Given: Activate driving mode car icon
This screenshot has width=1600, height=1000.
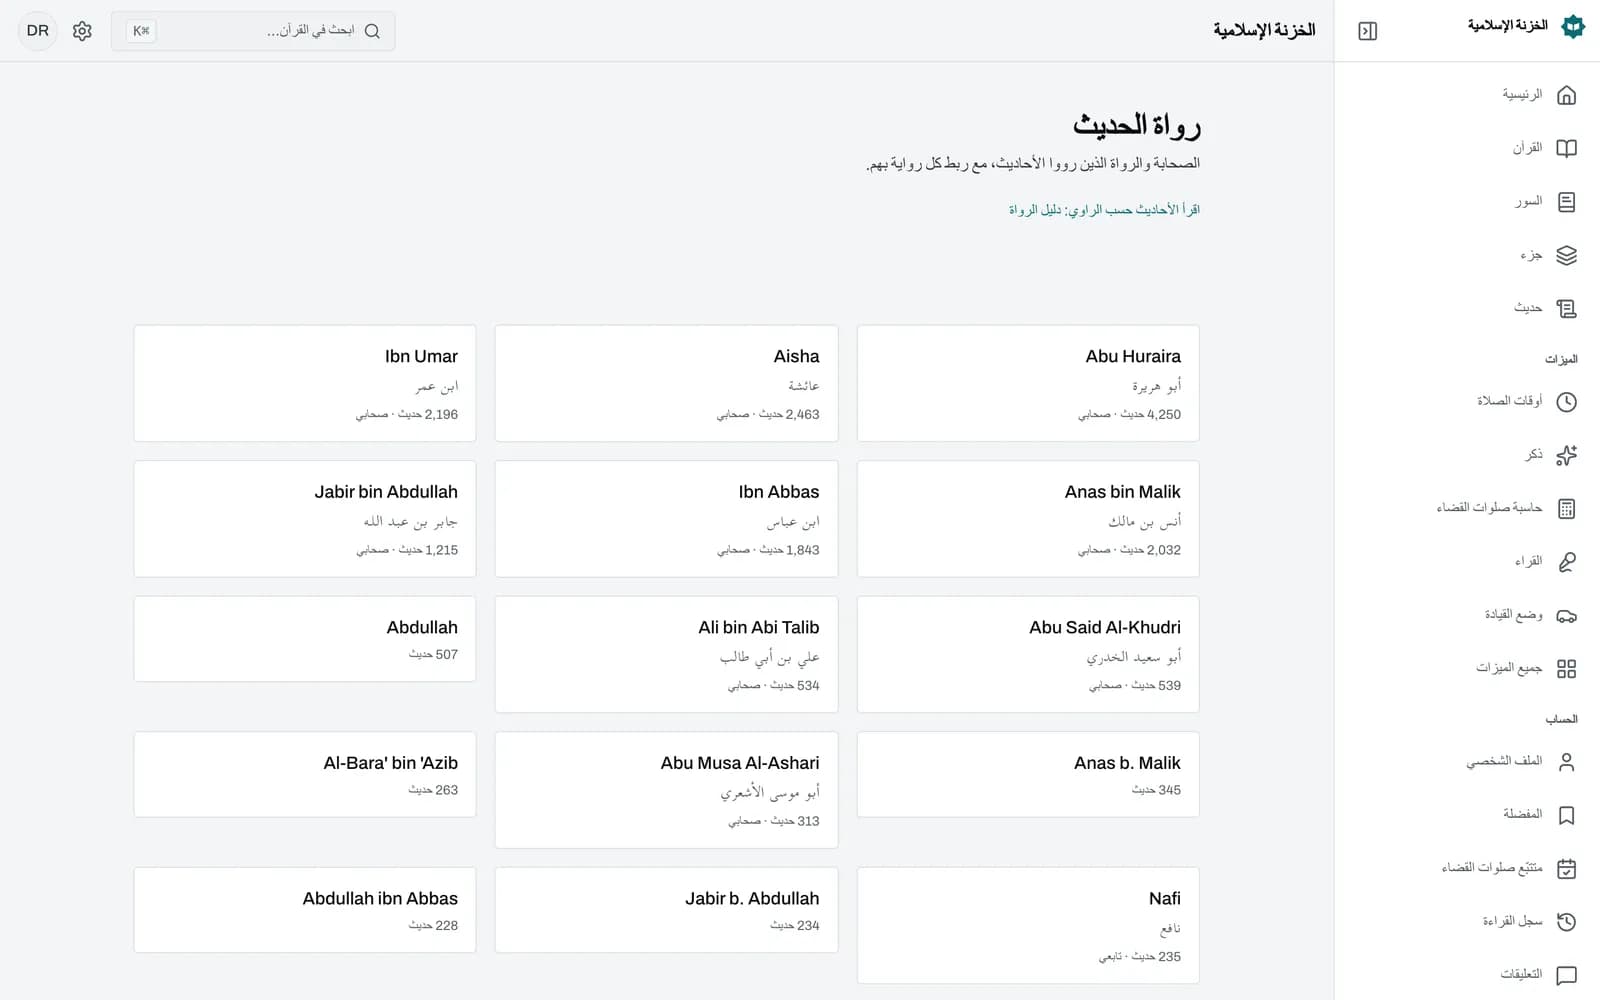Looking at the screenshot, I should [x=1566, y=615].
